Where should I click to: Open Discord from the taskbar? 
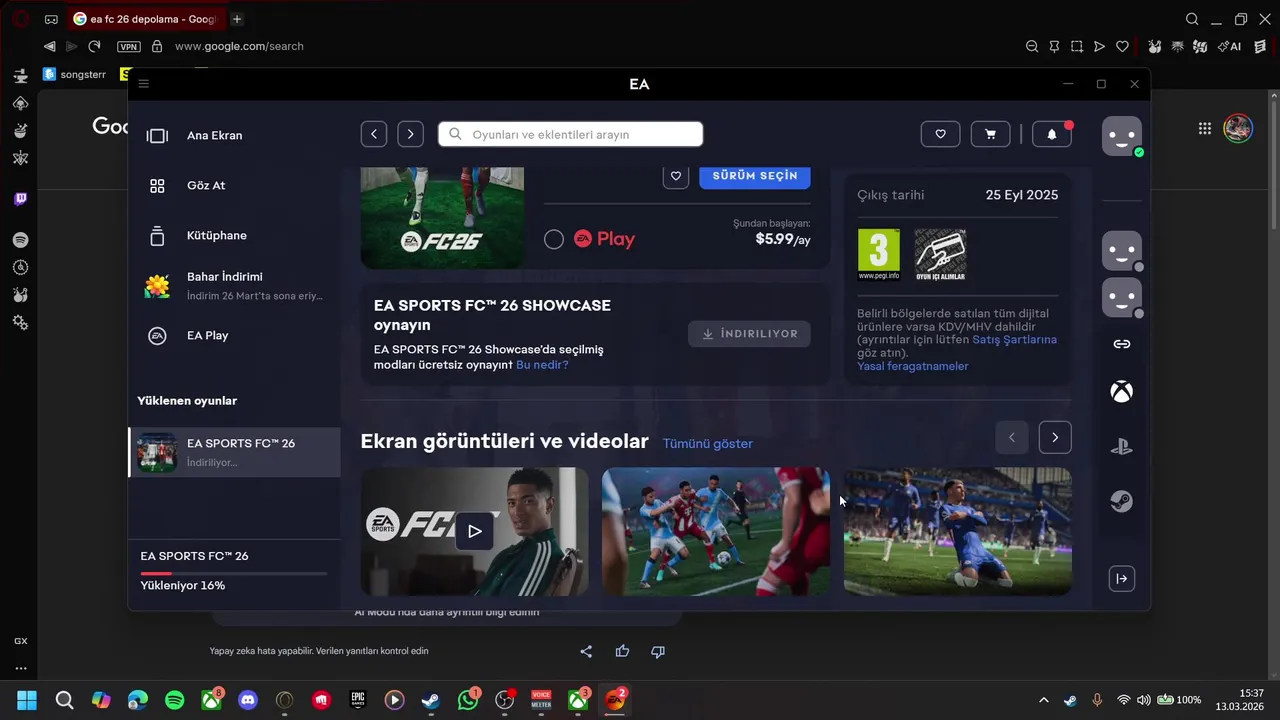(248, 700)
